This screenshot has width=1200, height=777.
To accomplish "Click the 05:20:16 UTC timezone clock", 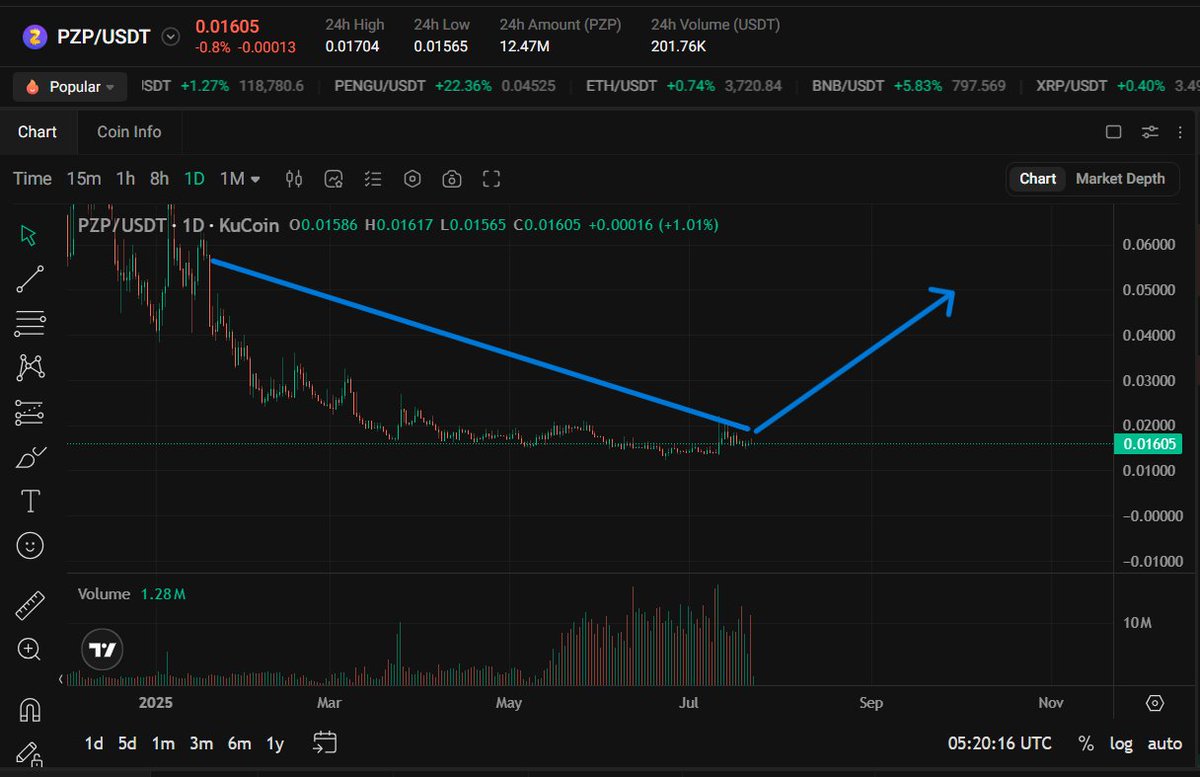I will 999,743.
